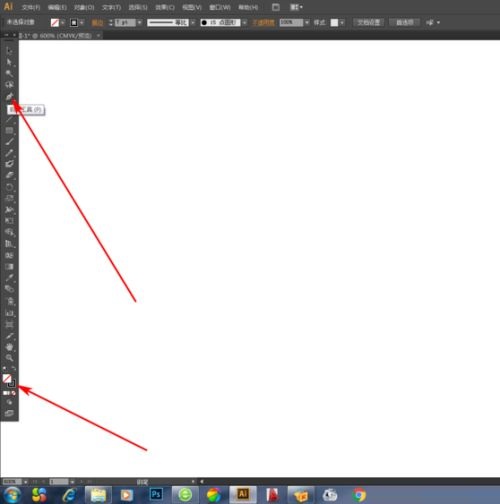The width and height of the screenshot is (500, 504).
Task: Expand the stroke weight dropdown
Action: [140, 22]
